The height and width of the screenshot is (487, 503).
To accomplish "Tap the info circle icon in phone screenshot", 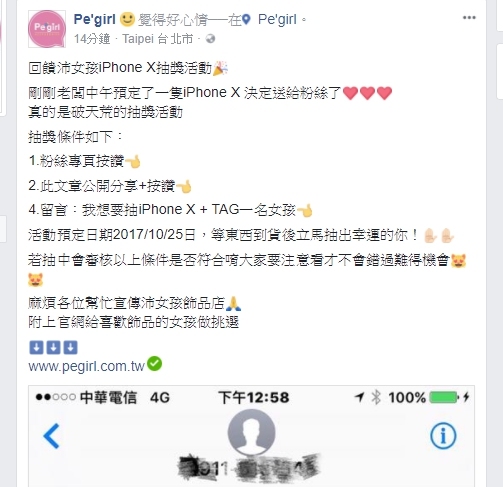I will [x=443, y=436].
